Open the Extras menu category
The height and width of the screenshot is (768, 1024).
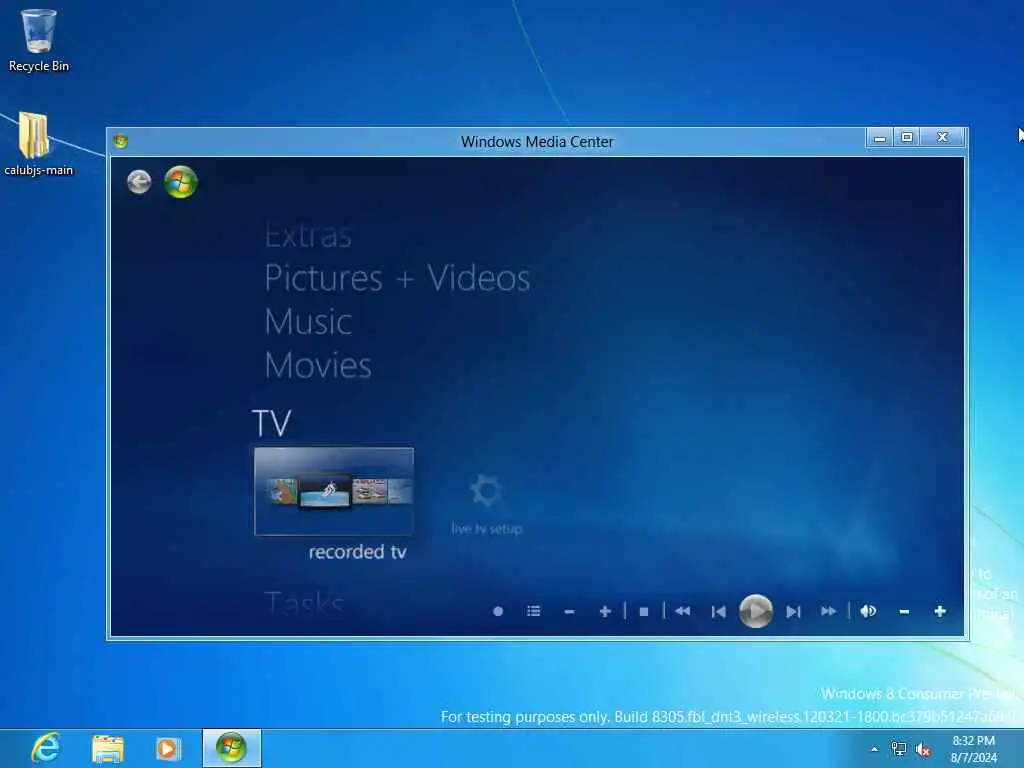tap(308, 236)
